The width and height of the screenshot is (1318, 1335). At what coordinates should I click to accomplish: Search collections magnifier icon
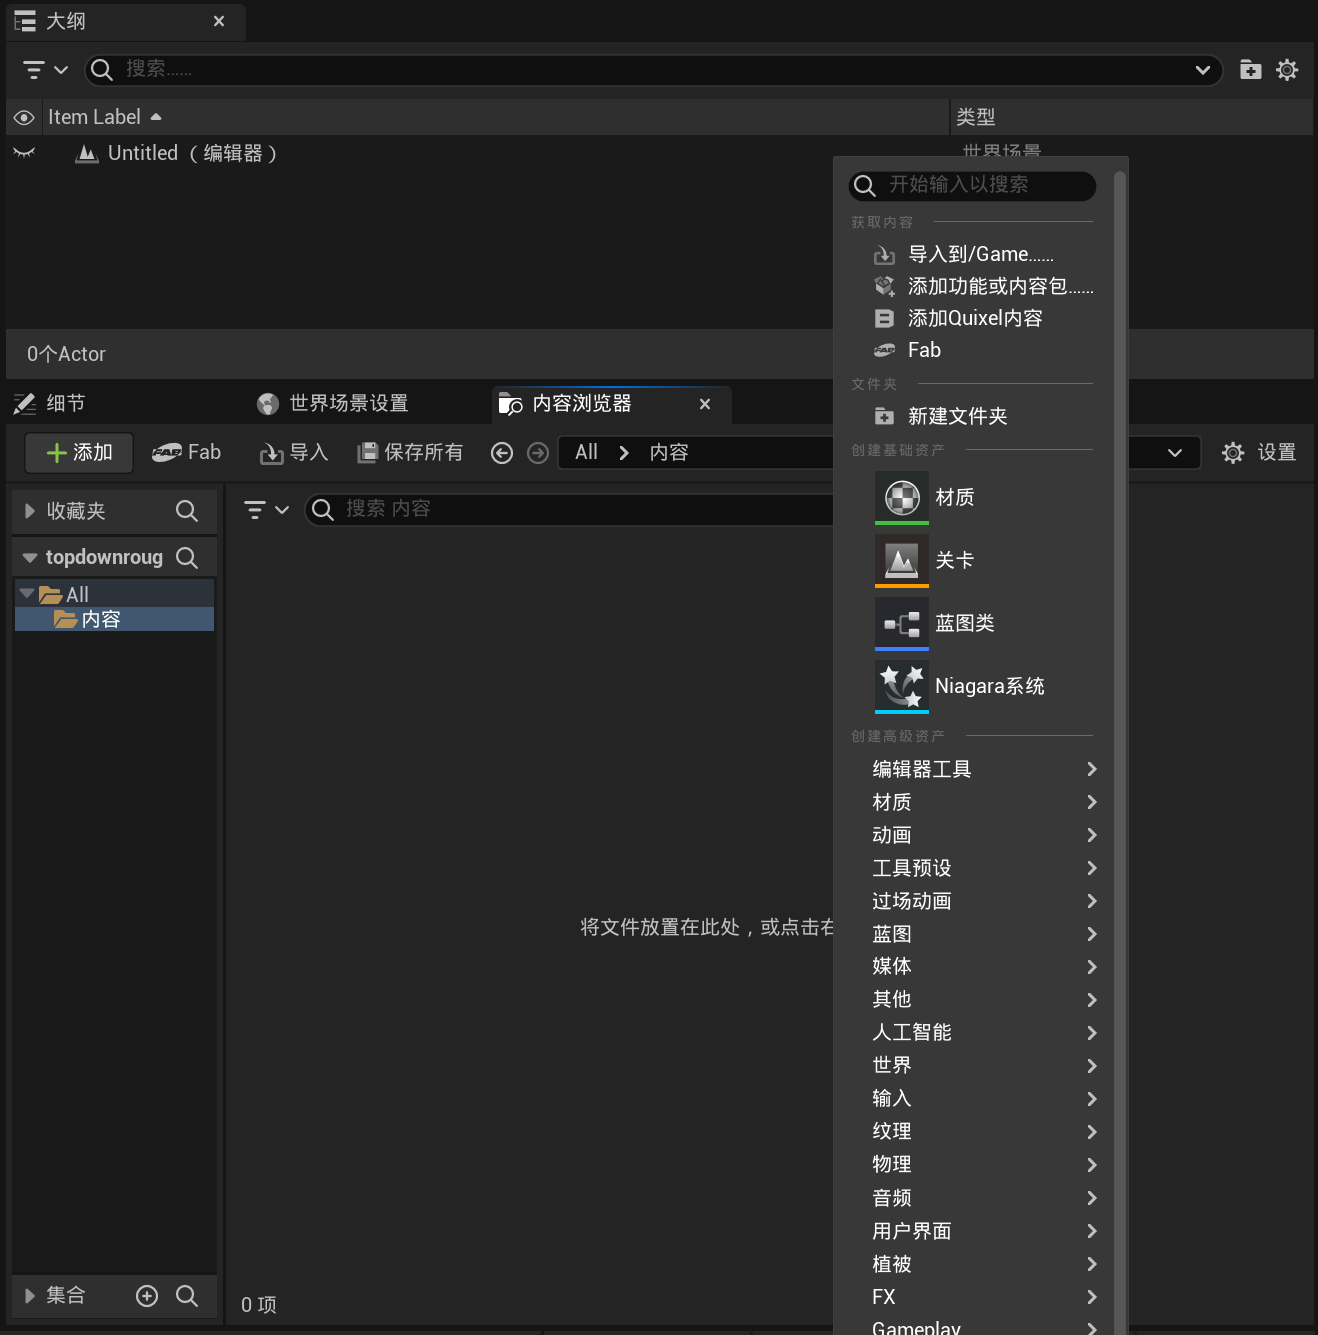186,1296
